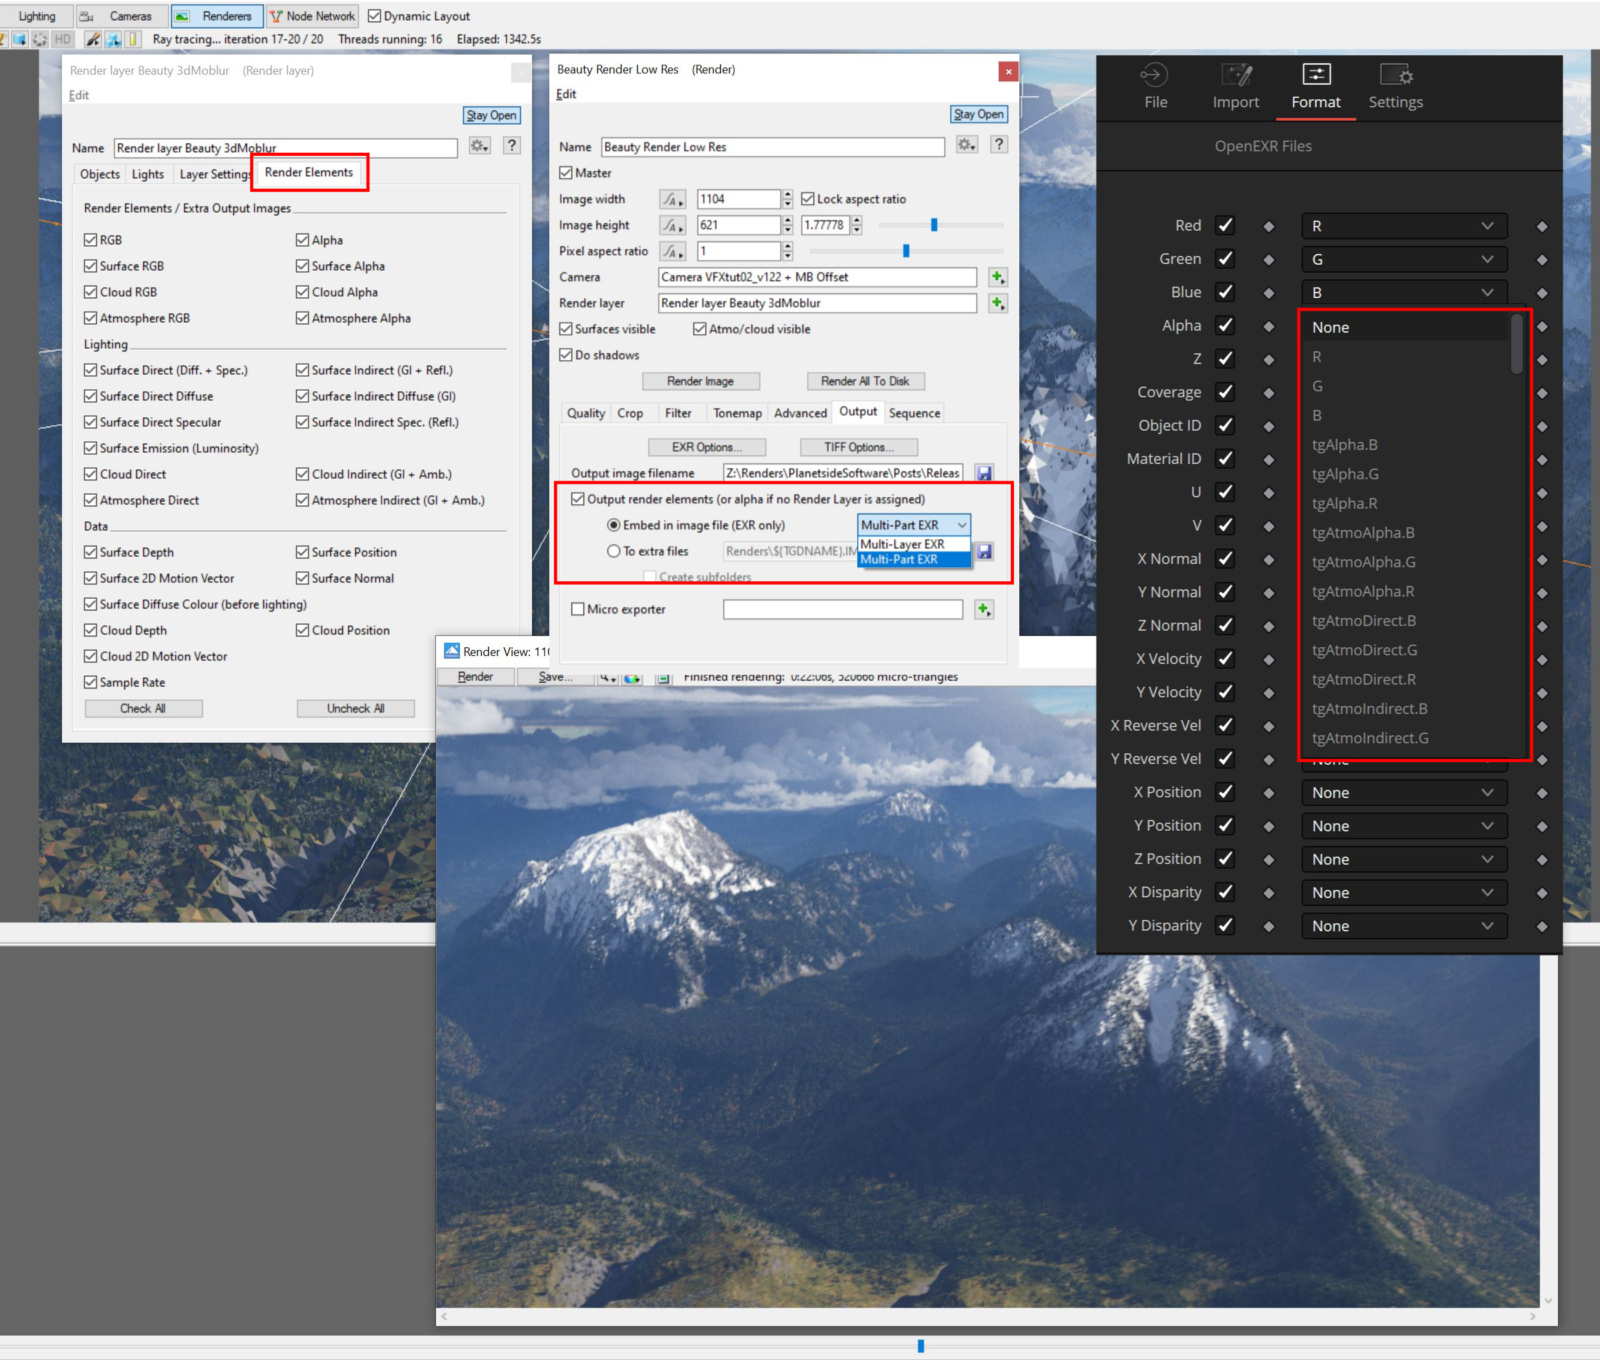Expand the Red channel dropdown
Screen dimensions: 1600x1360
(x=1404, y=226)
